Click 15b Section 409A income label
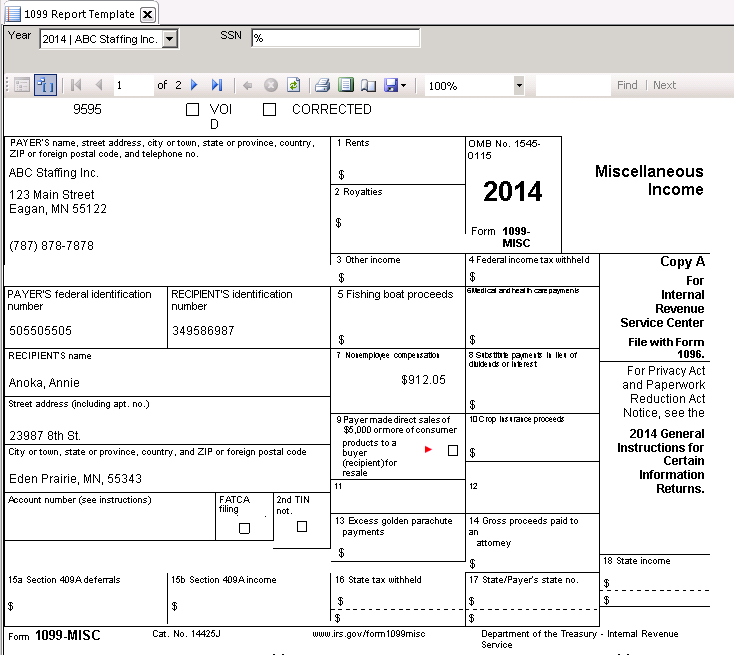Image resolution: width=734 pixels, height=655 pixels. (224, 580)
